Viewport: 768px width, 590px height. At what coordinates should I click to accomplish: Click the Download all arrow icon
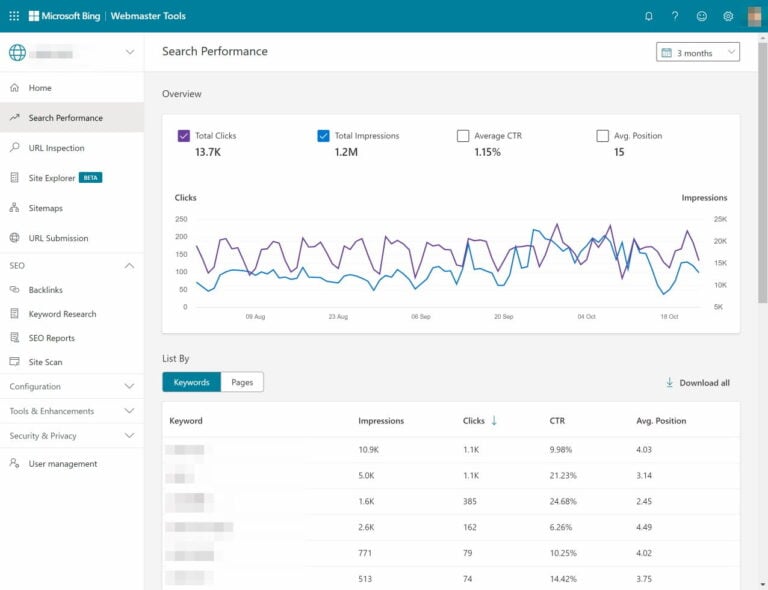[x=669, y=383]
